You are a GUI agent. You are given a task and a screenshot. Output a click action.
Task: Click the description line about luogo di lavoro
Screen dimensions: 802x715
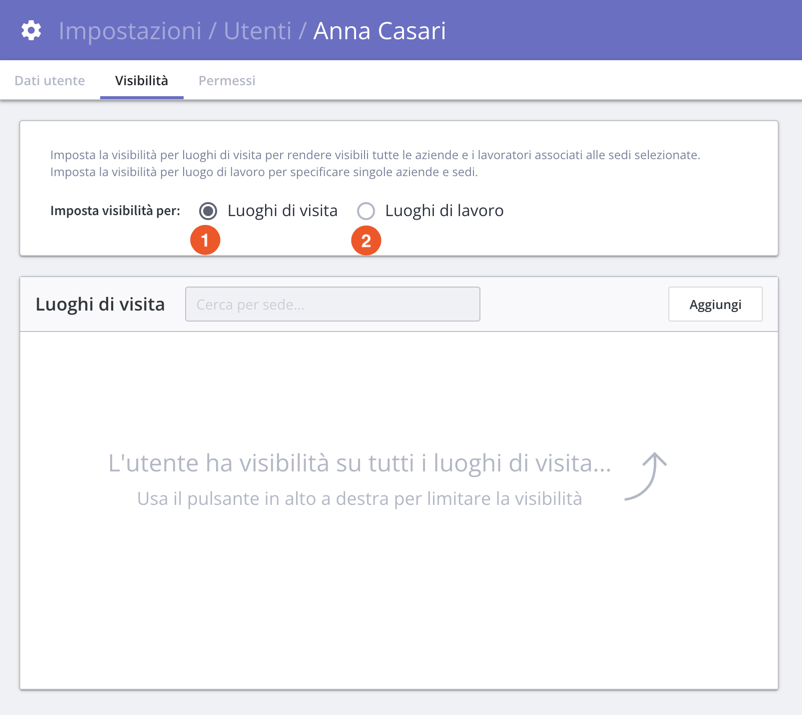(264, 172)
